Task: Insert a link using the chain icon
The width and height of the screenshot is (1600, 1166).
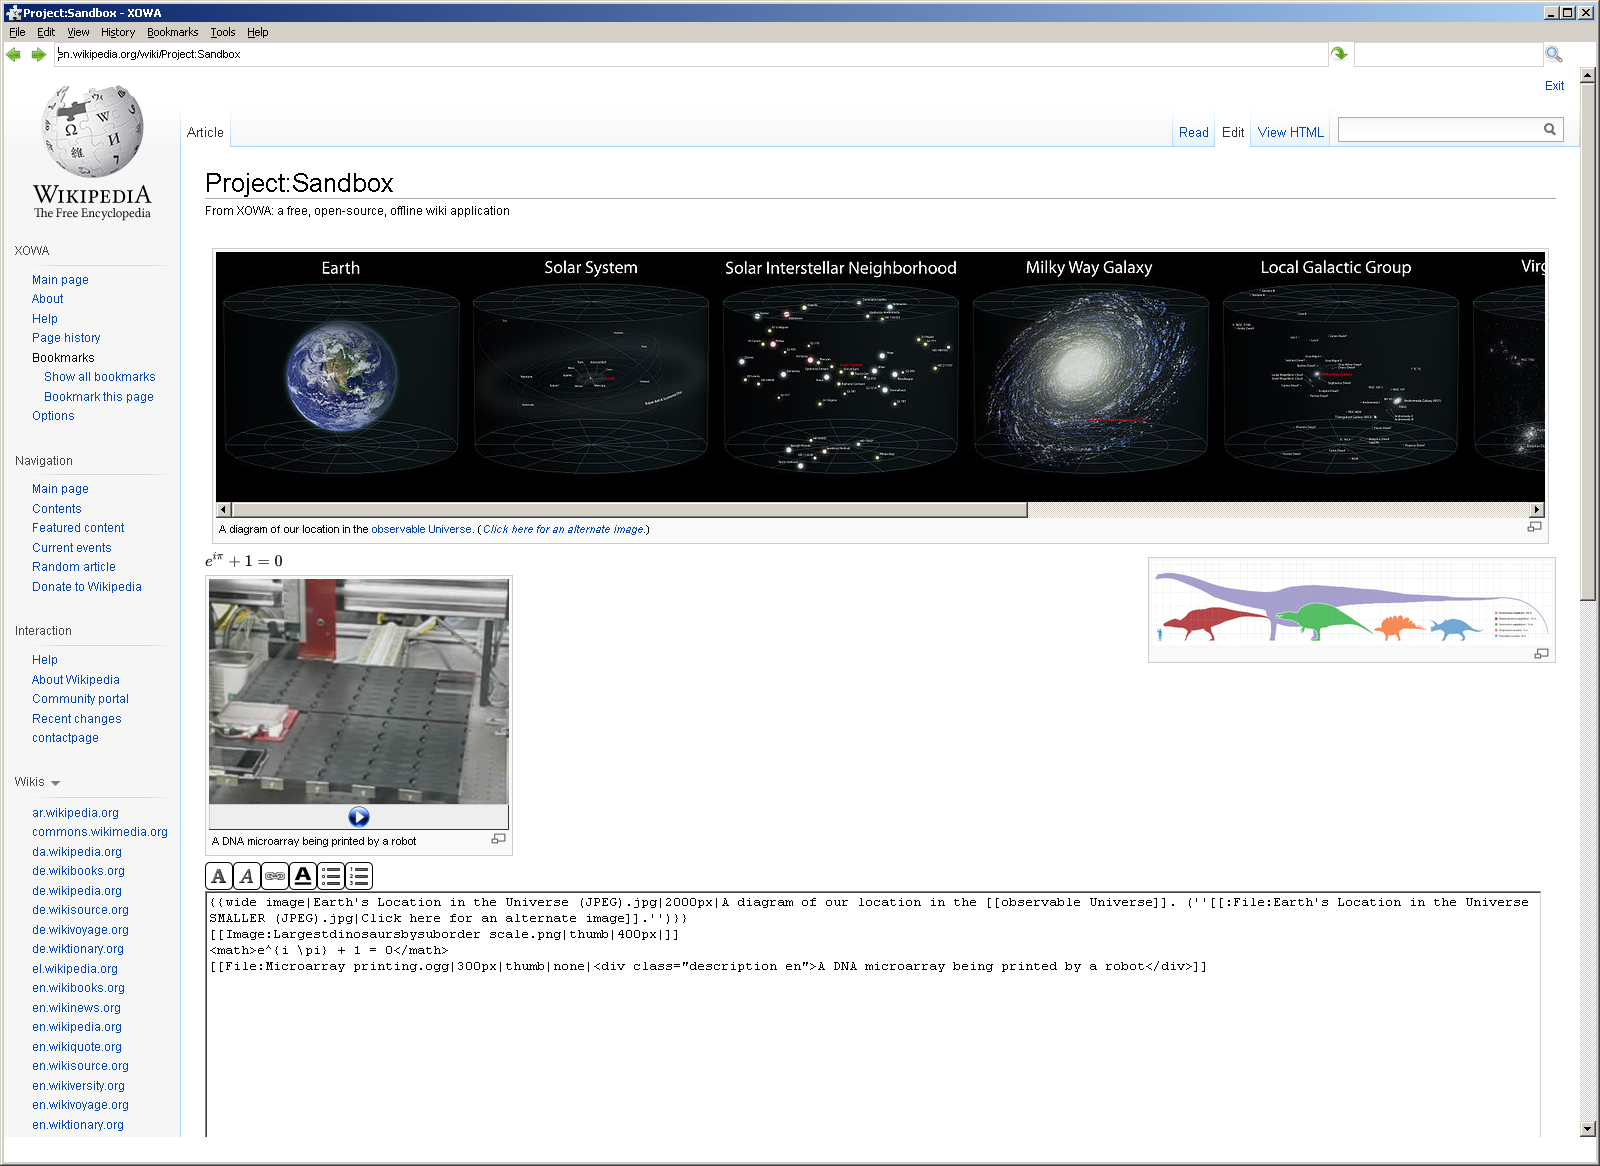Action: pos(275,877)
